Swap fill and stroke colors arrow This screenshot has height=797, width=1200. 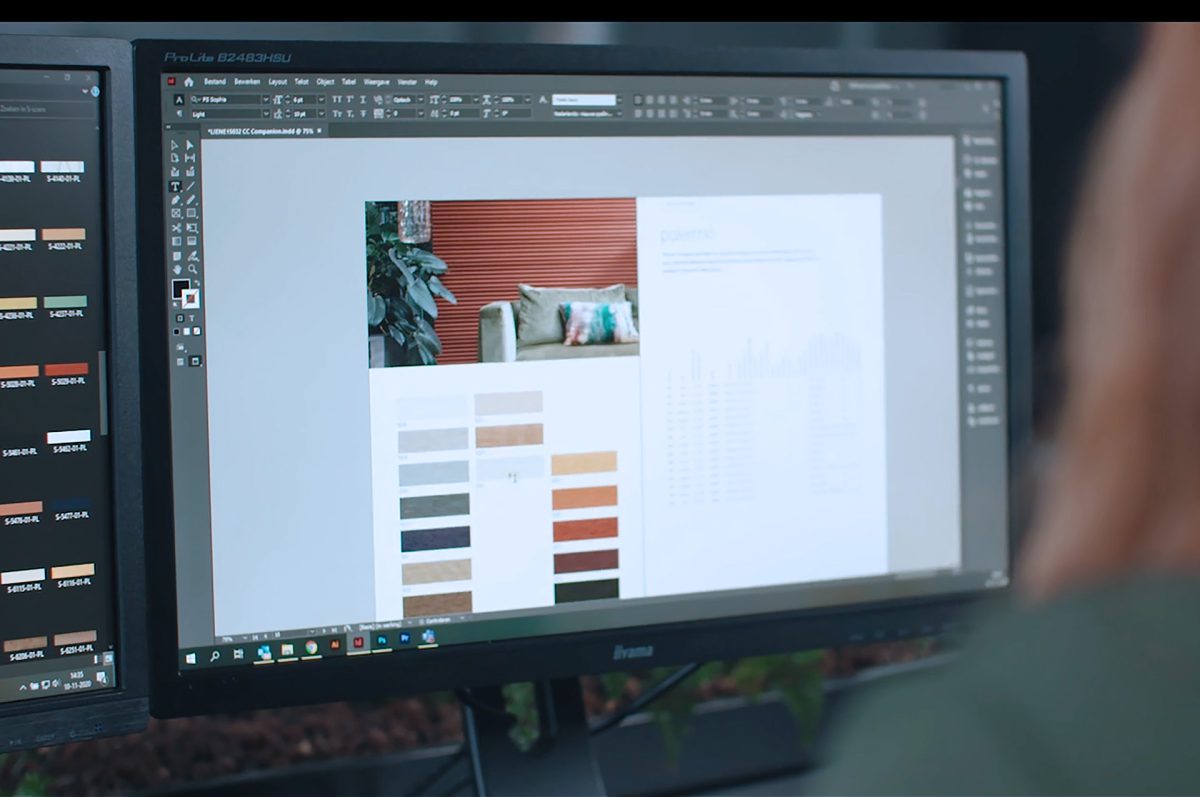point(197,283)
